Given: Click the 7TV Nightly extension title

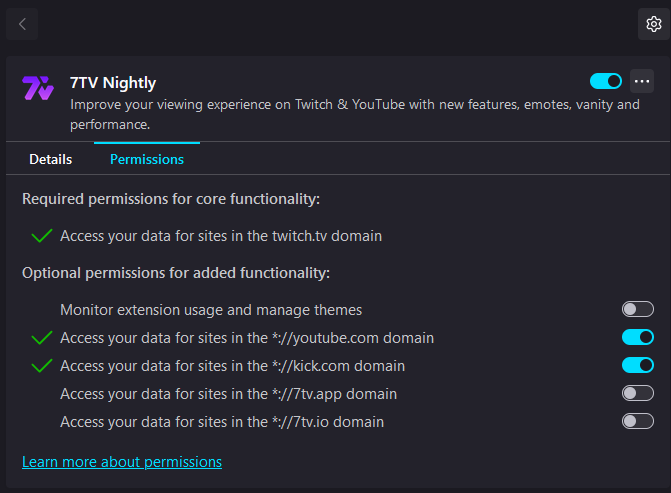Looking at the screenshot, I should (113, 83).
